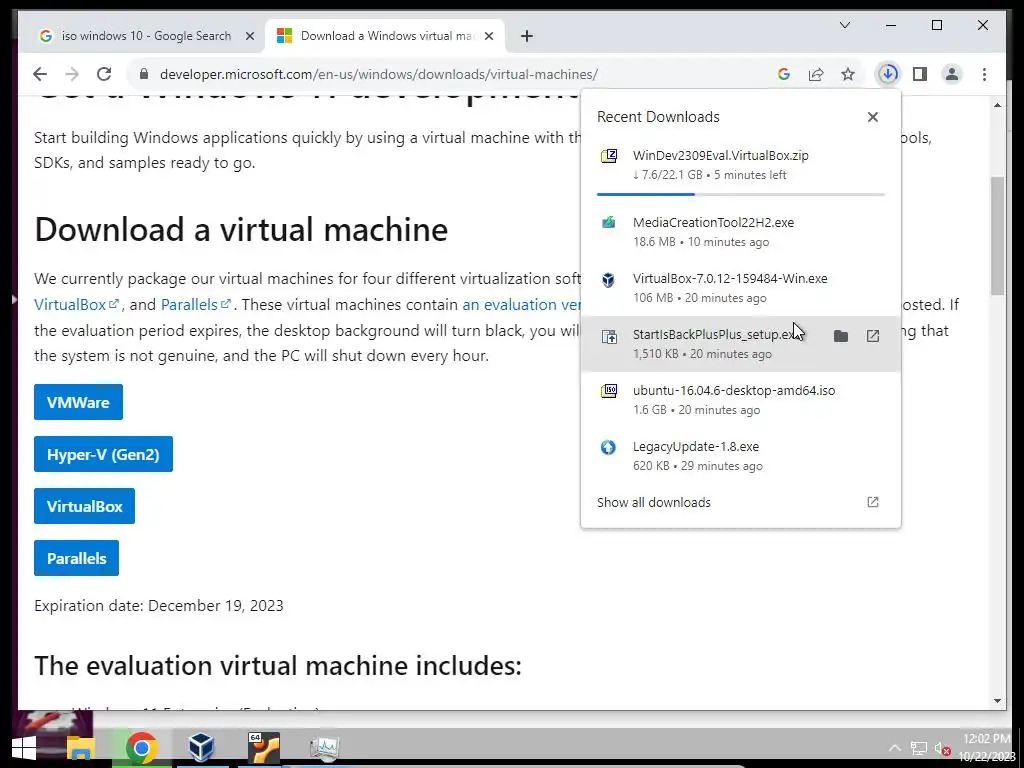Viewport: 1024px width, 768px height.
Task: Click the address bar URL
Action: 379,74
